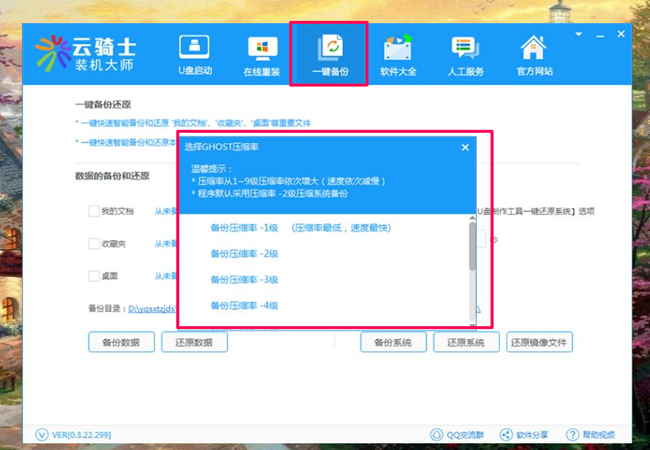The width and height of the screenshot is (650, 450).
Task: Select the 一键备份 tab
Action: [330, 55]
